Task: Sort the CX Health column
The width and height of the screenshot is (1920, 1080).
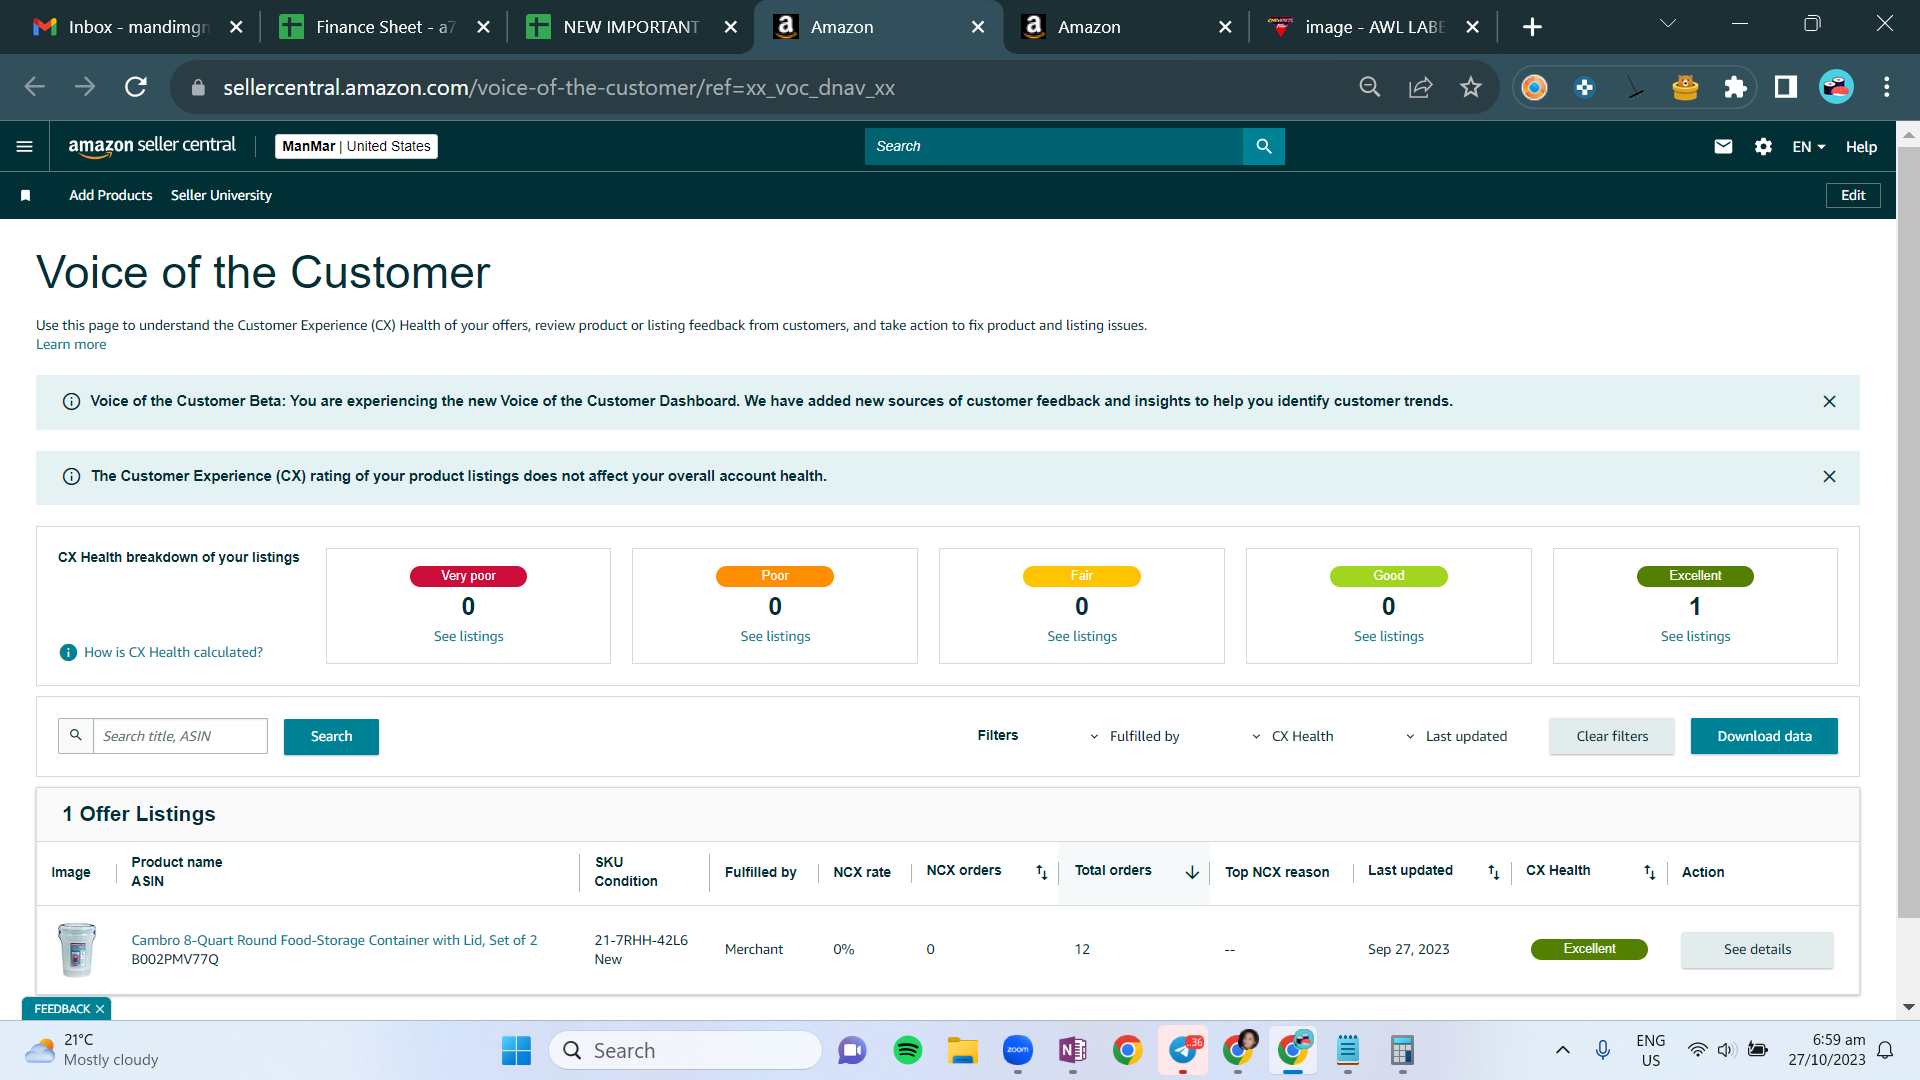Action: point(1649,872)
